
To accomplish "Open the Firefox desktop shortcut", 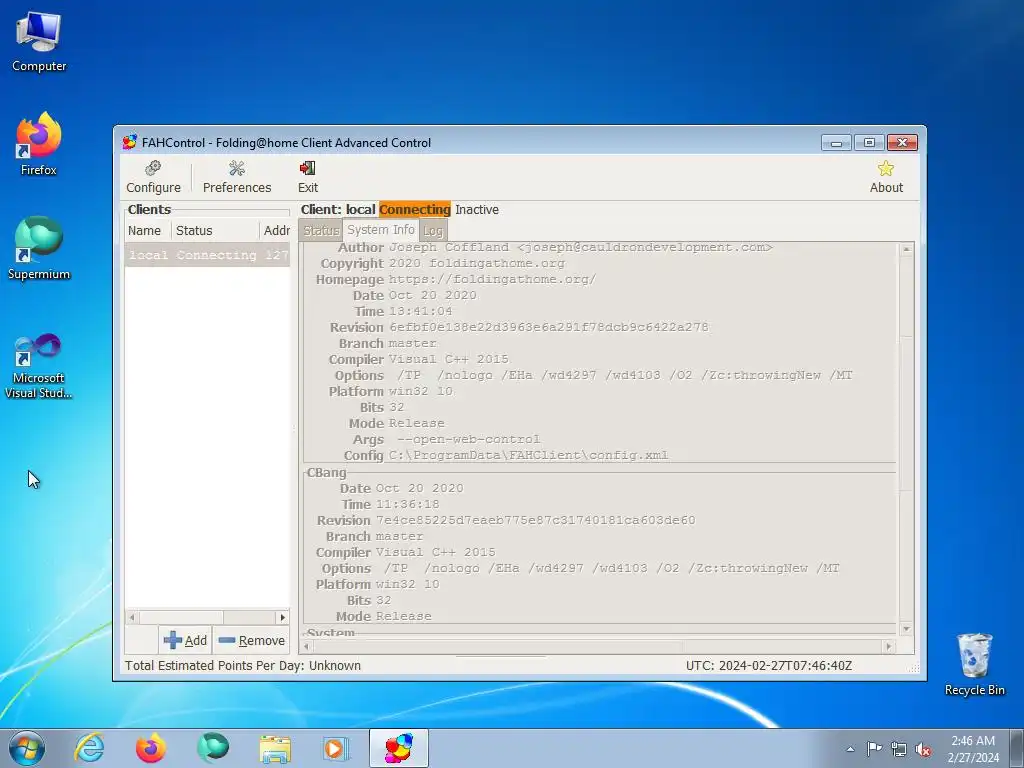I will (x=39, y=144).
